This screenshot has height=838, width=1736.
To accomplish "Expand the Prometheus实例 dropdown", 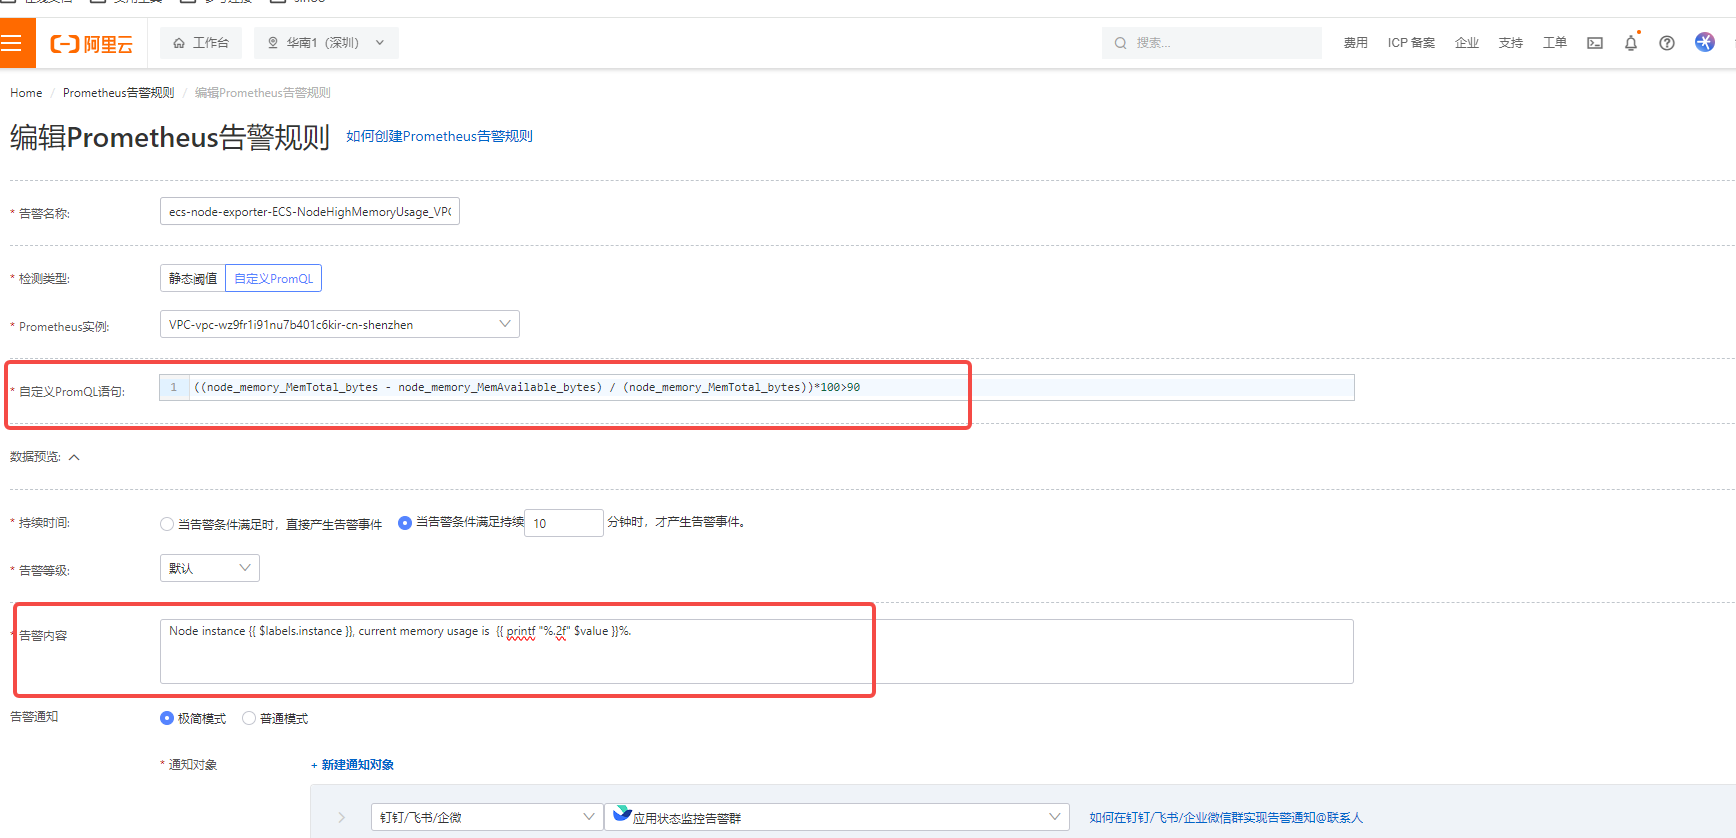I will tap(340, 324).
